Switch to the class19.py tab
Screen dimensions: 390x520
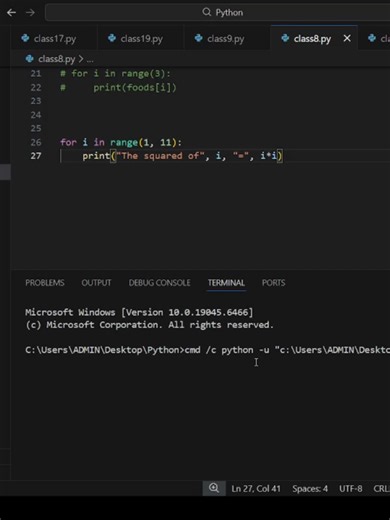(x=142, y=39)
